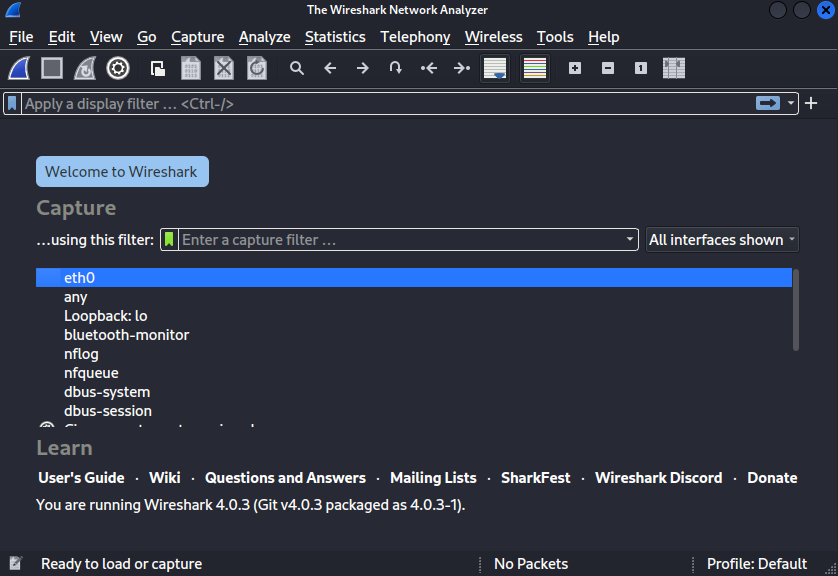Click the interface list vertical scrollbar
The height and width of the screenshot is (576, 838).
tap(796, 310)
